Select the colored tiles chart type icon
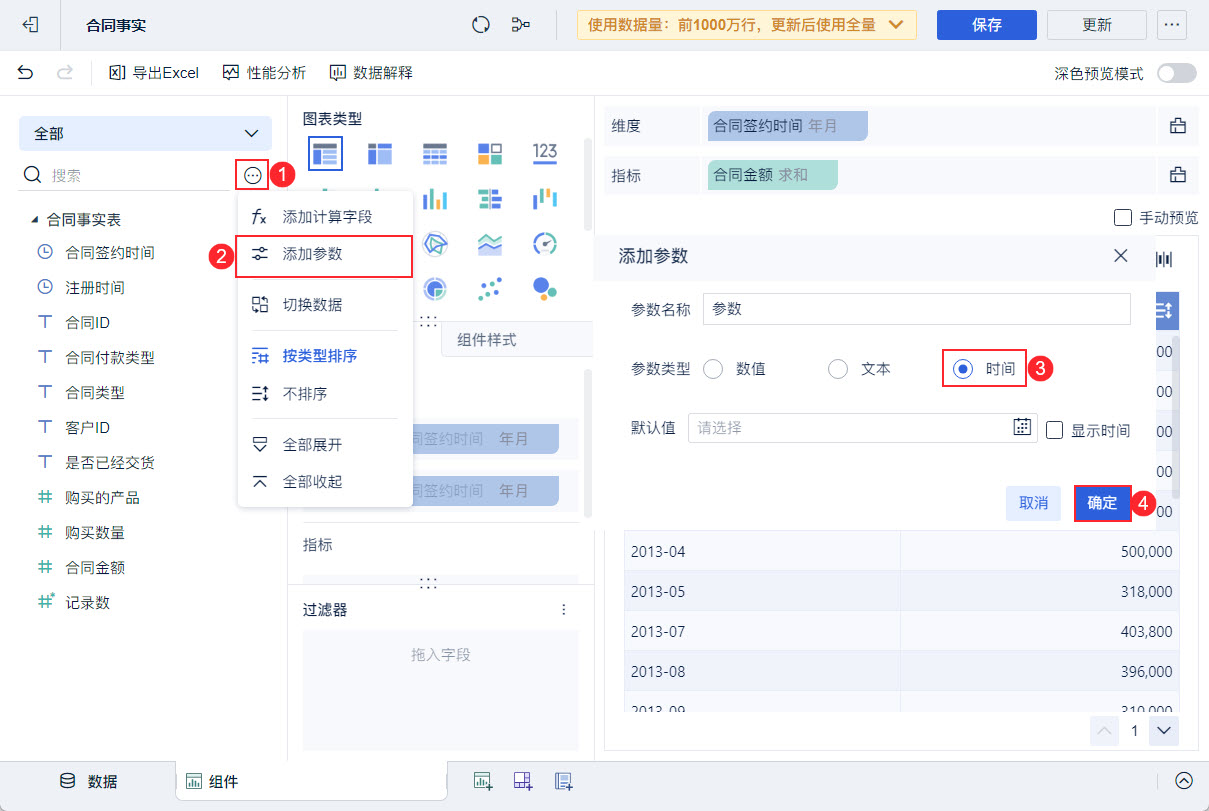The image size is (1209, 811). click(x=490, y=153)
